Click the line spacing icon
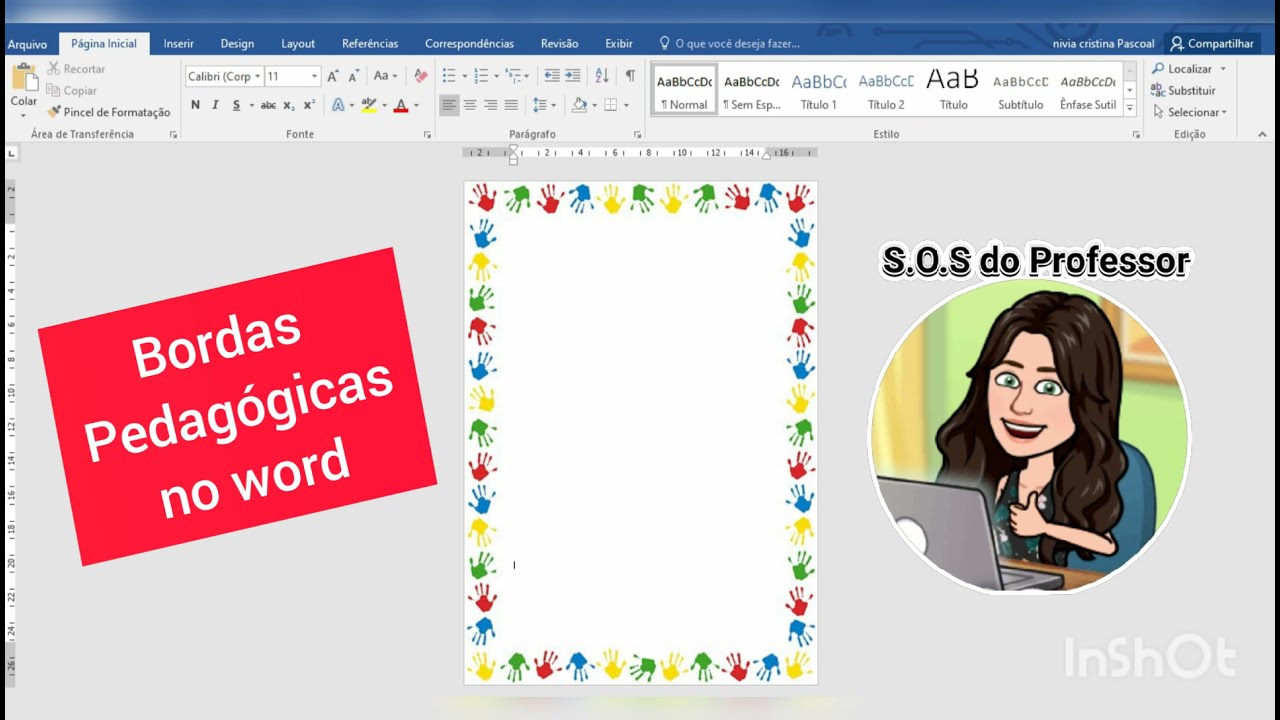This screenshot has height=720, width=1280. 540,105
